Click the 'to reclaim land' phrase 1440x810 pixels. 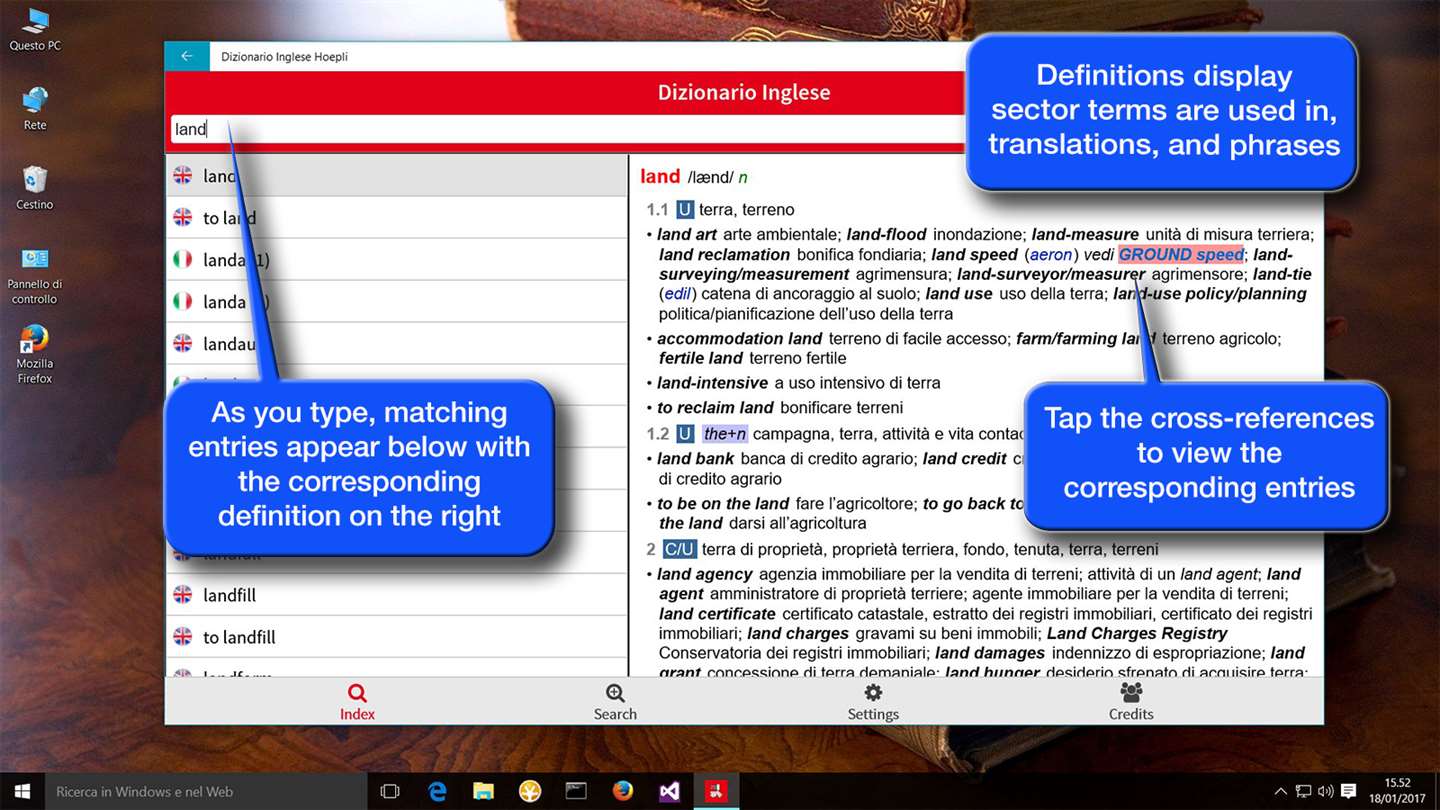click(x=715, y=407)
